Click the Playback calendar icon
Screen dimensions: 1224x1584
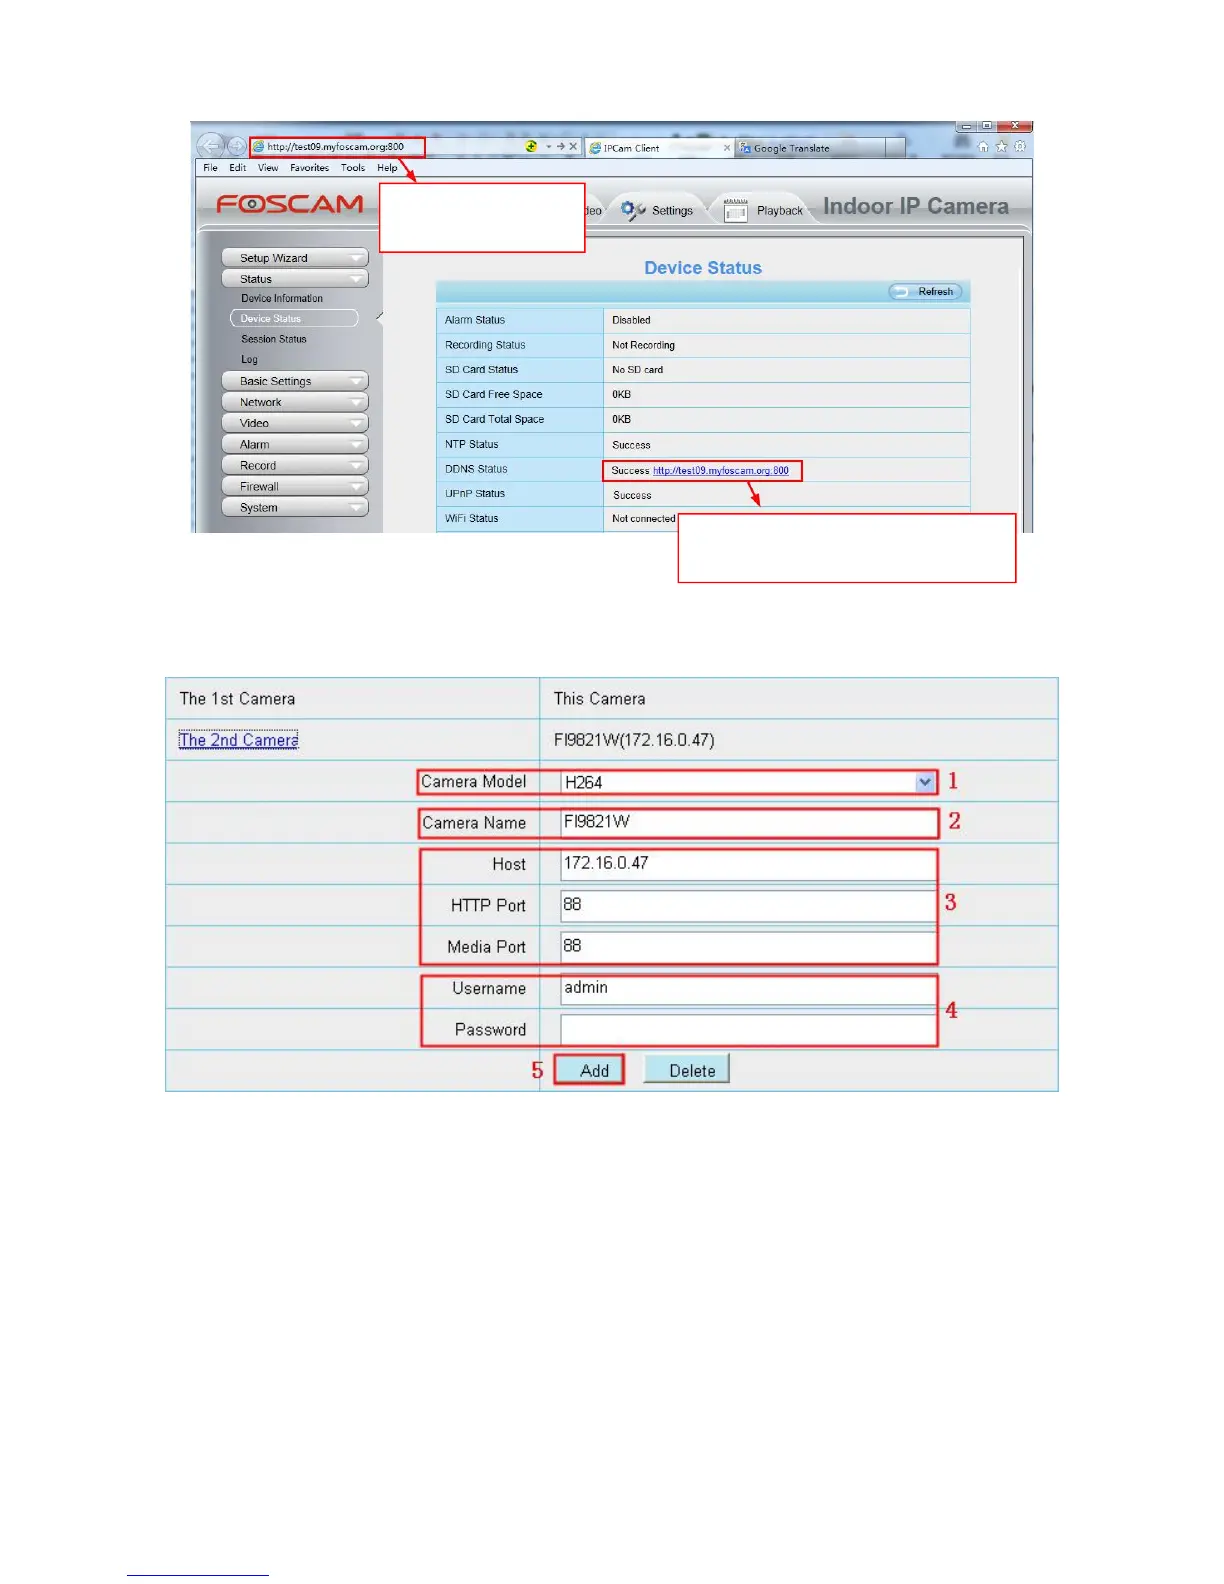click(x=736, y=210)
